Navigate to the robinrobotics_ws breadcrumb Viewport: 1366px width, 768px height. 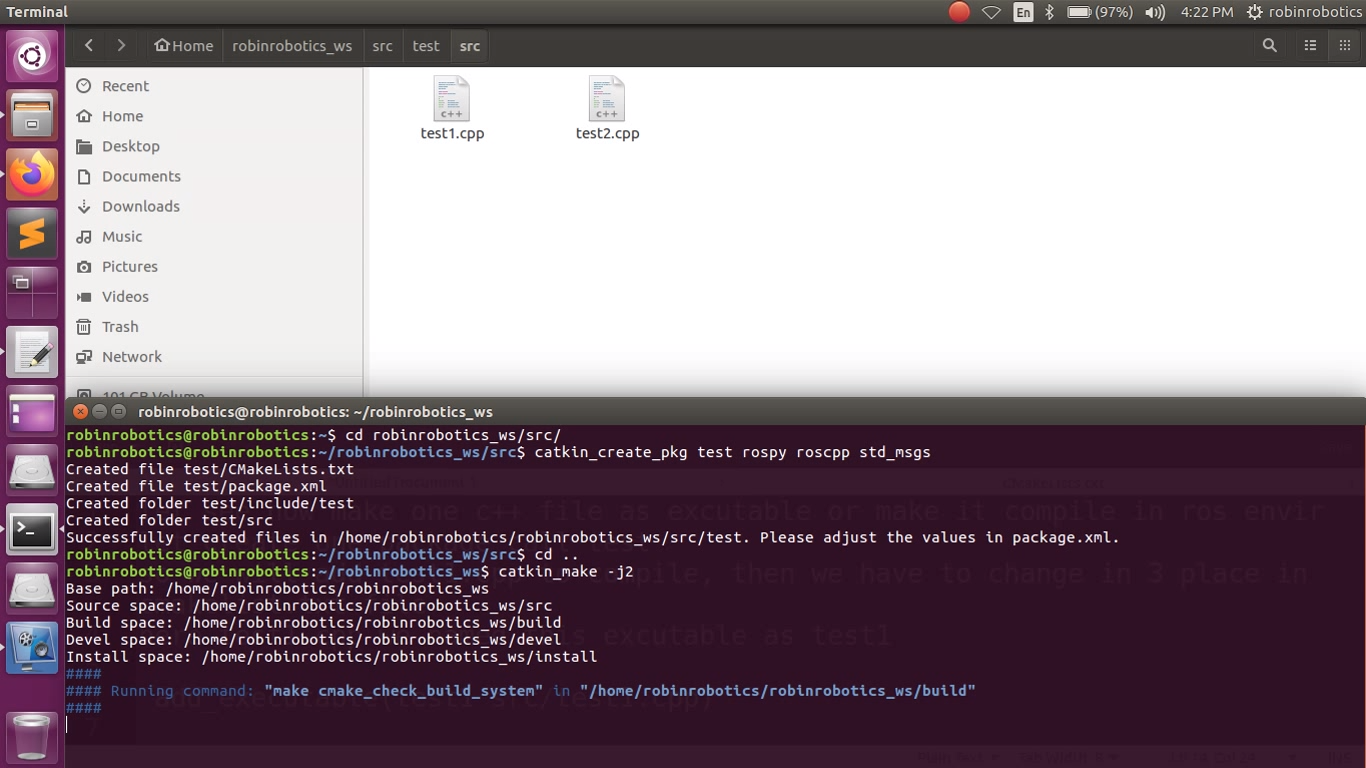click(x=292, y=45)
